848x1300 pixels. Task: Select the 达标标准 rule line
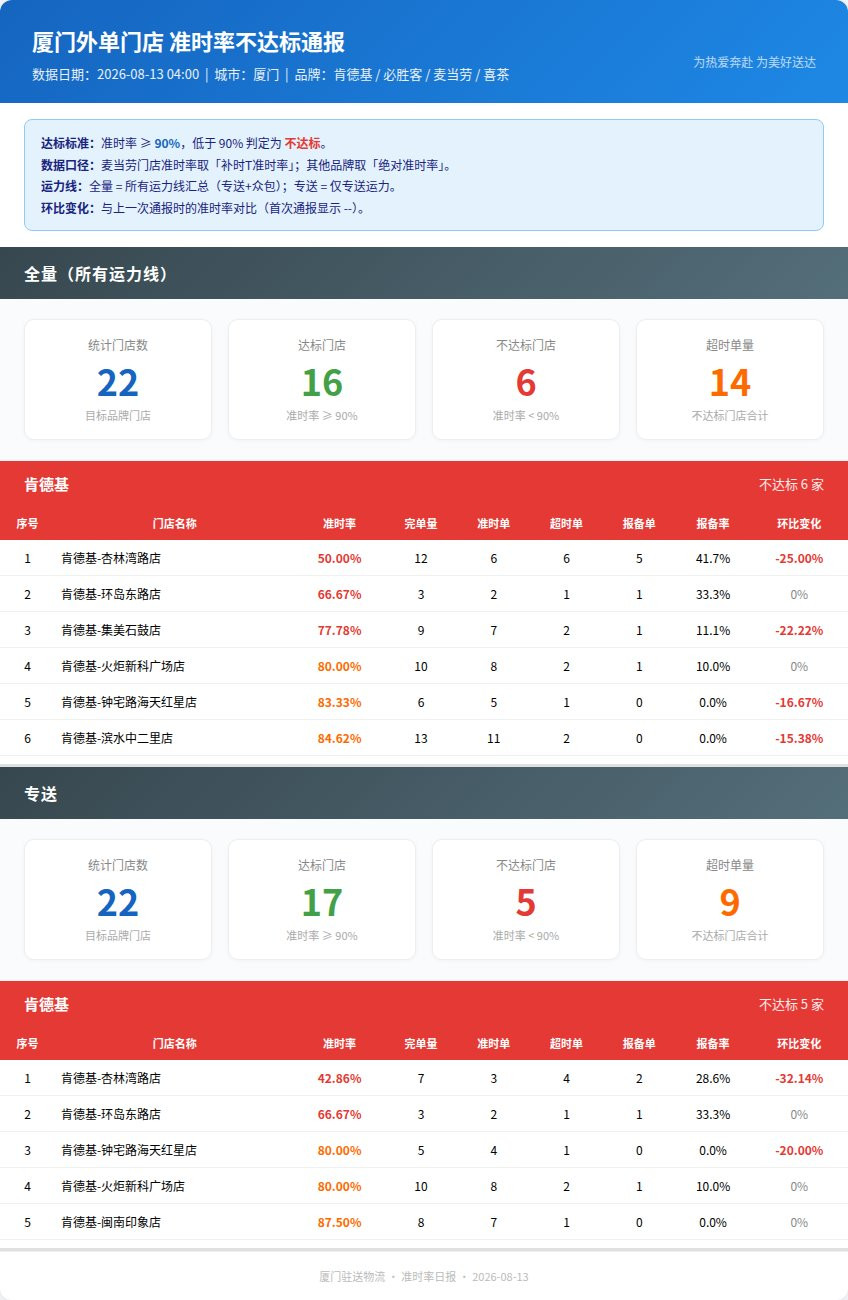coord(185,143)
